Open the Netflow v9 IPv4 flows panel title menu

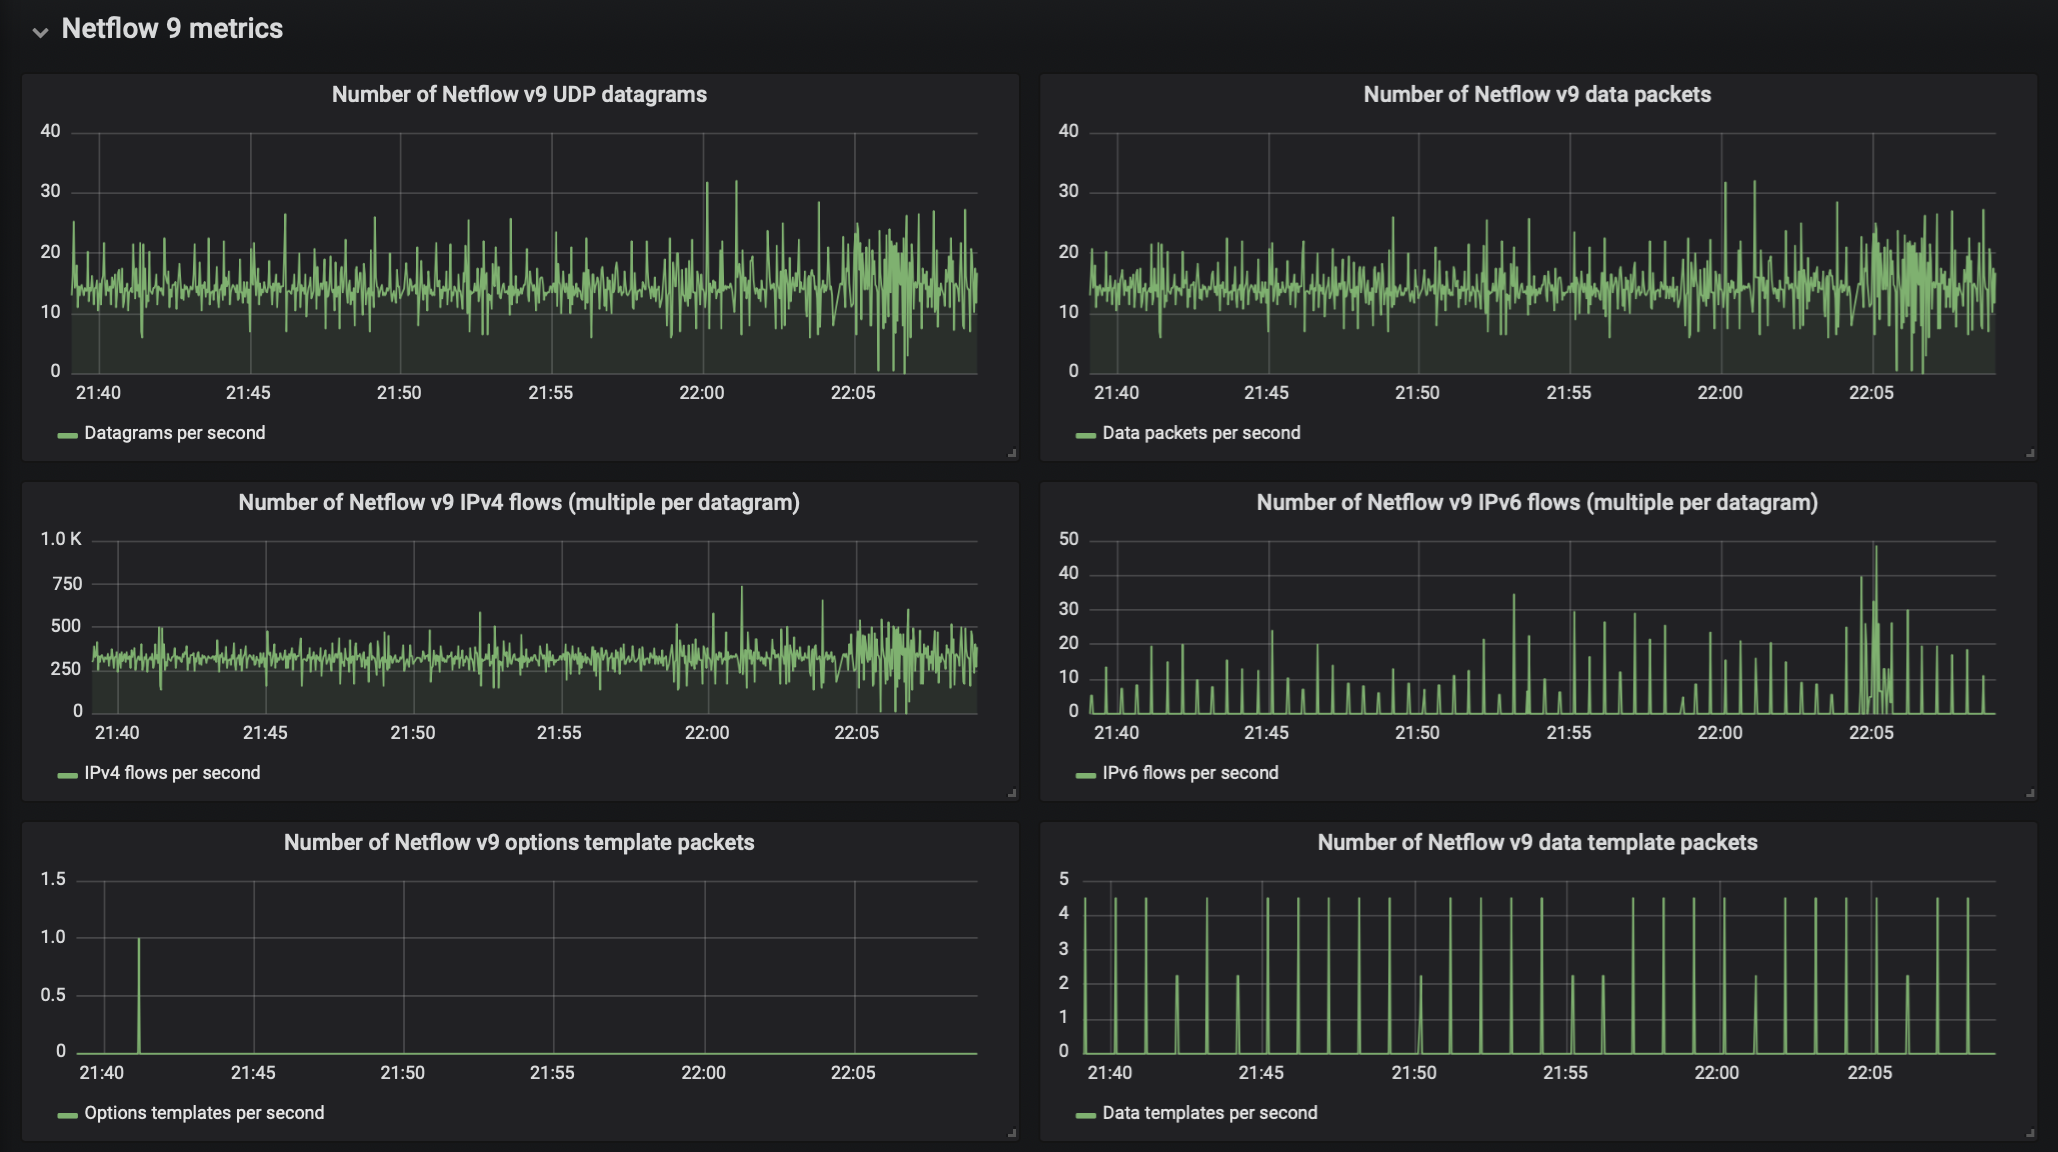(x=519, y=503)
